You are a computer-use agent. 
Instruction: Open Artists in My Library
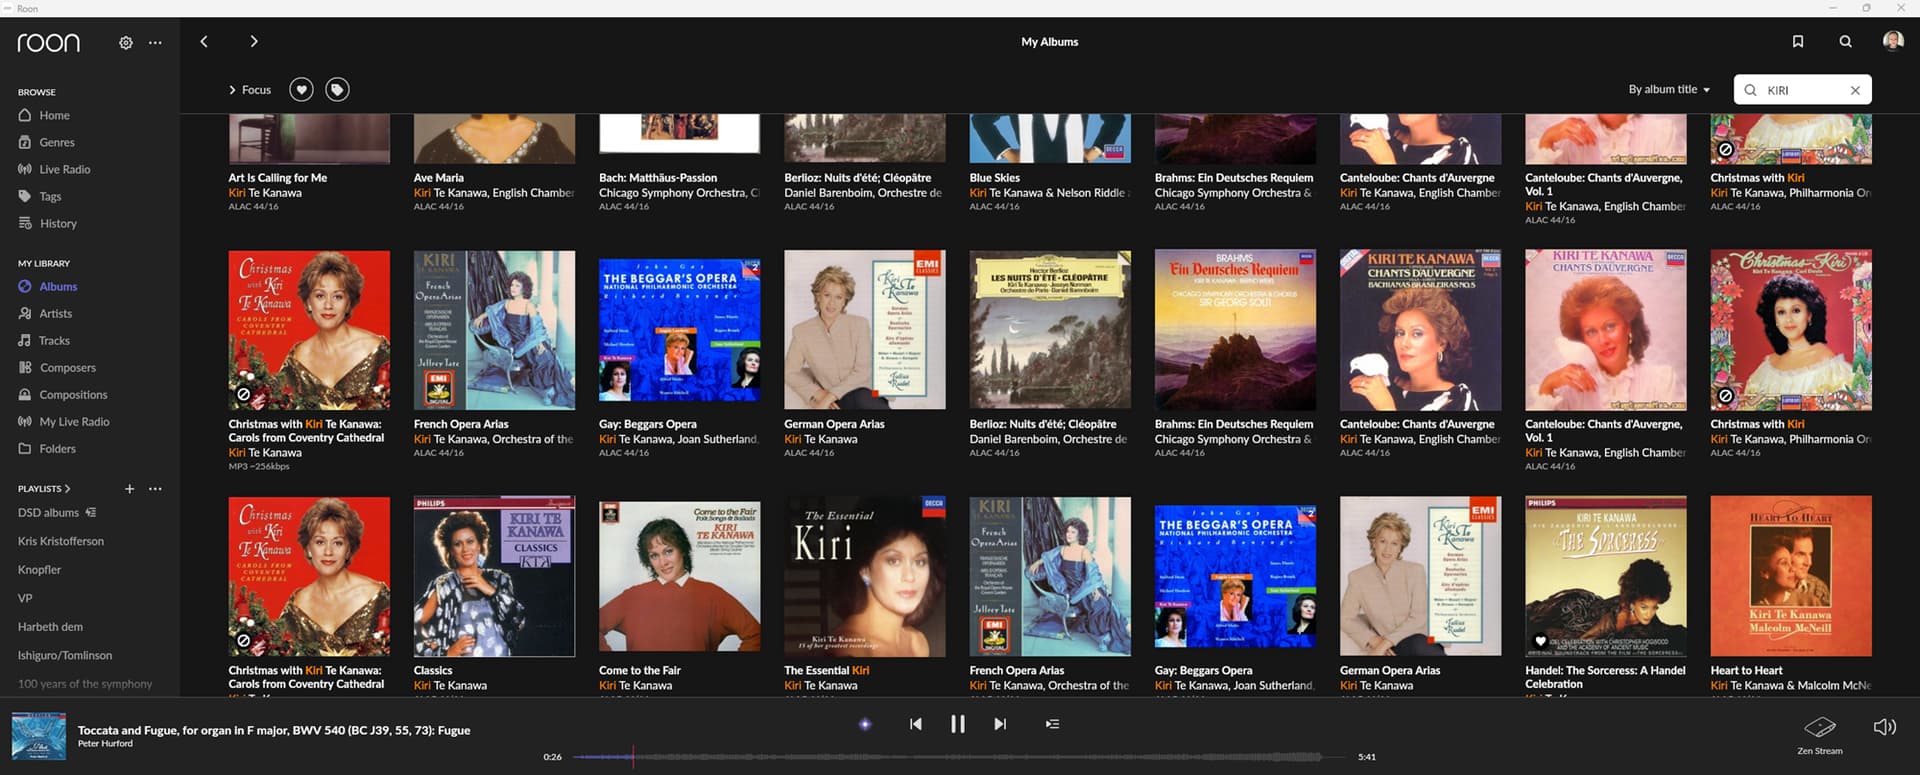coord(55,314)
